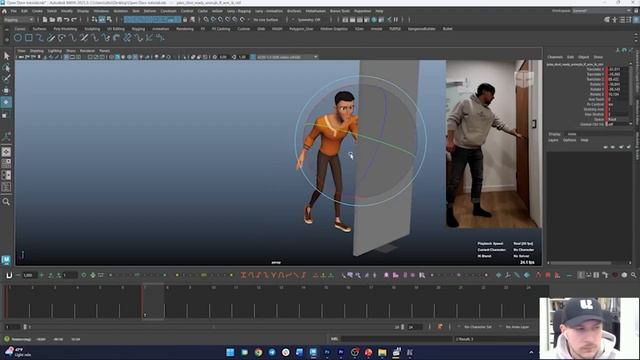Click the search icon at animBot toolbar end
Viewport: 640px width, 360px height.
click(x=633, y=276)
